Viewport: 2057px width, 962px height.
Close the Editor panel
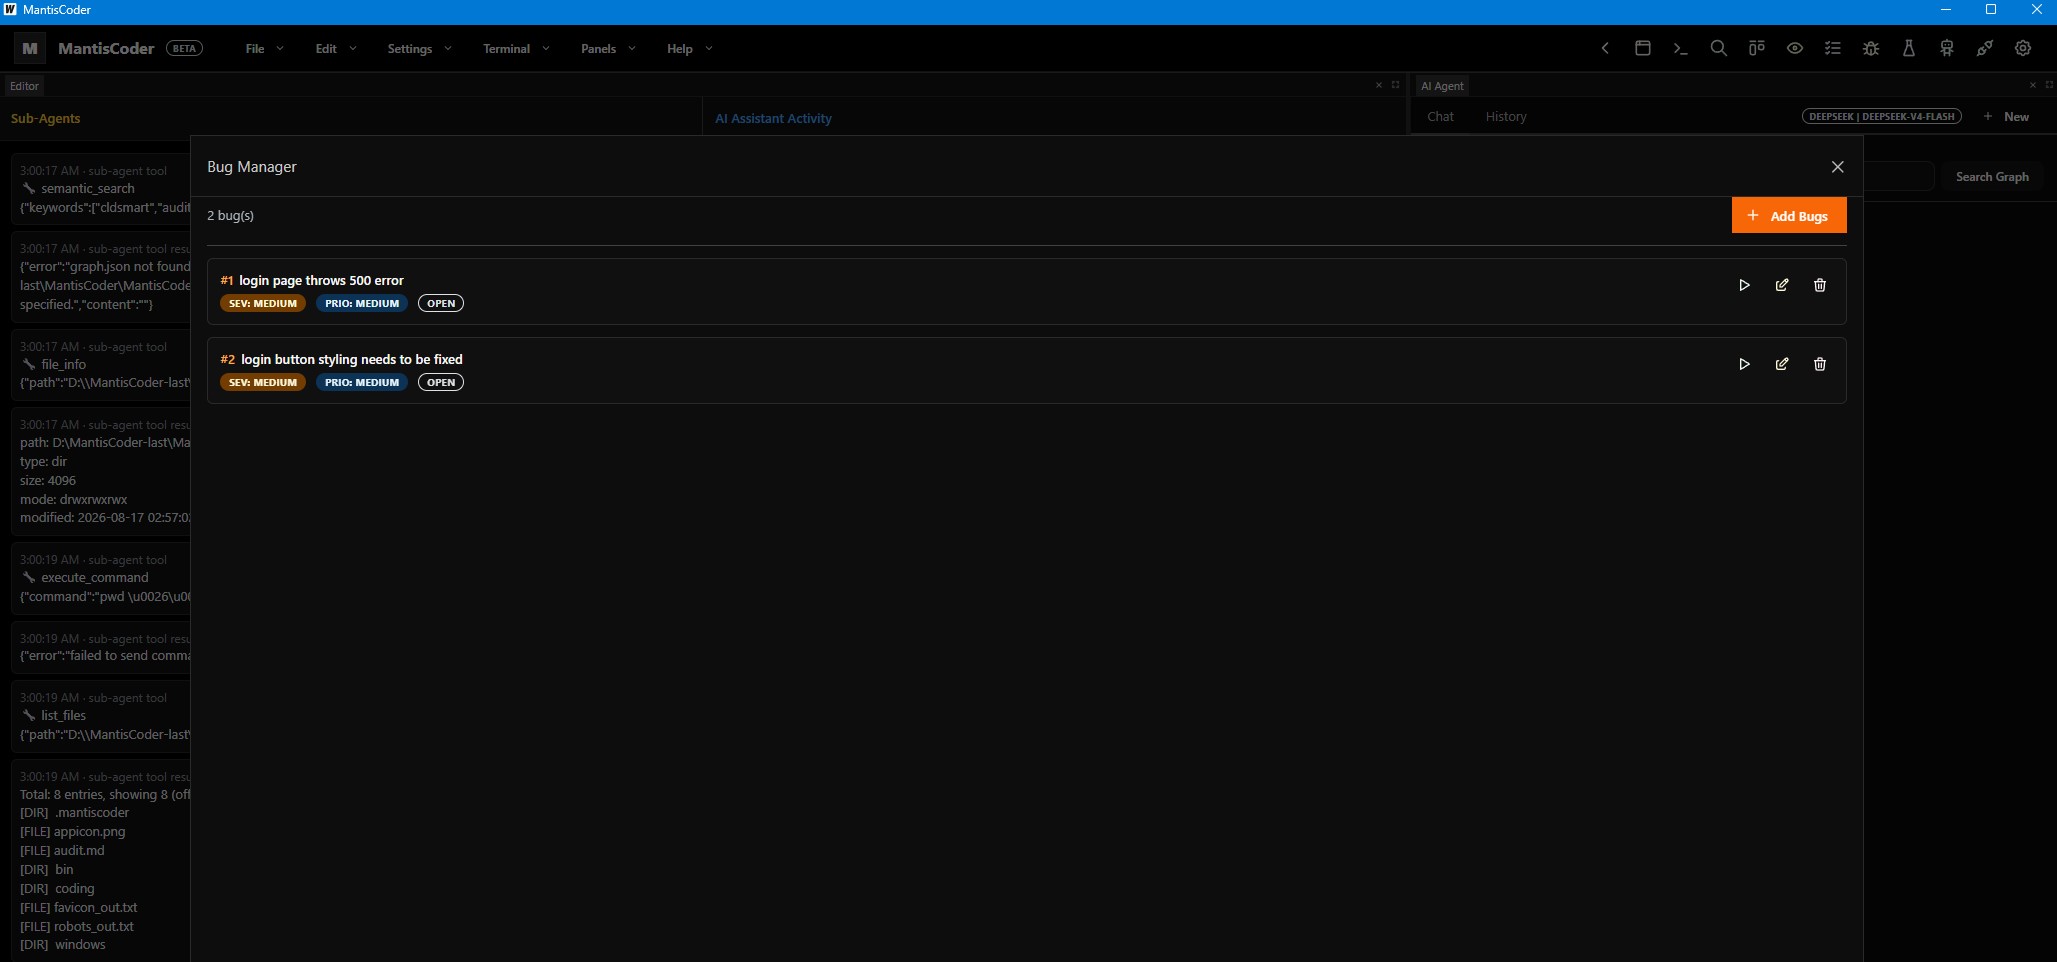point(1379,85)
